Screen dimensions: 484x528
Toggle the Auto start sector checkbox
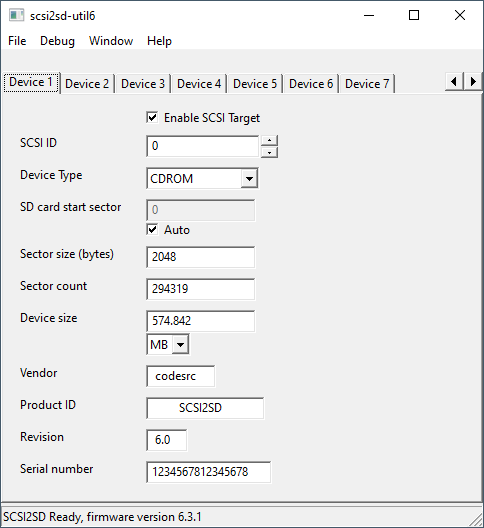(152, 230)
